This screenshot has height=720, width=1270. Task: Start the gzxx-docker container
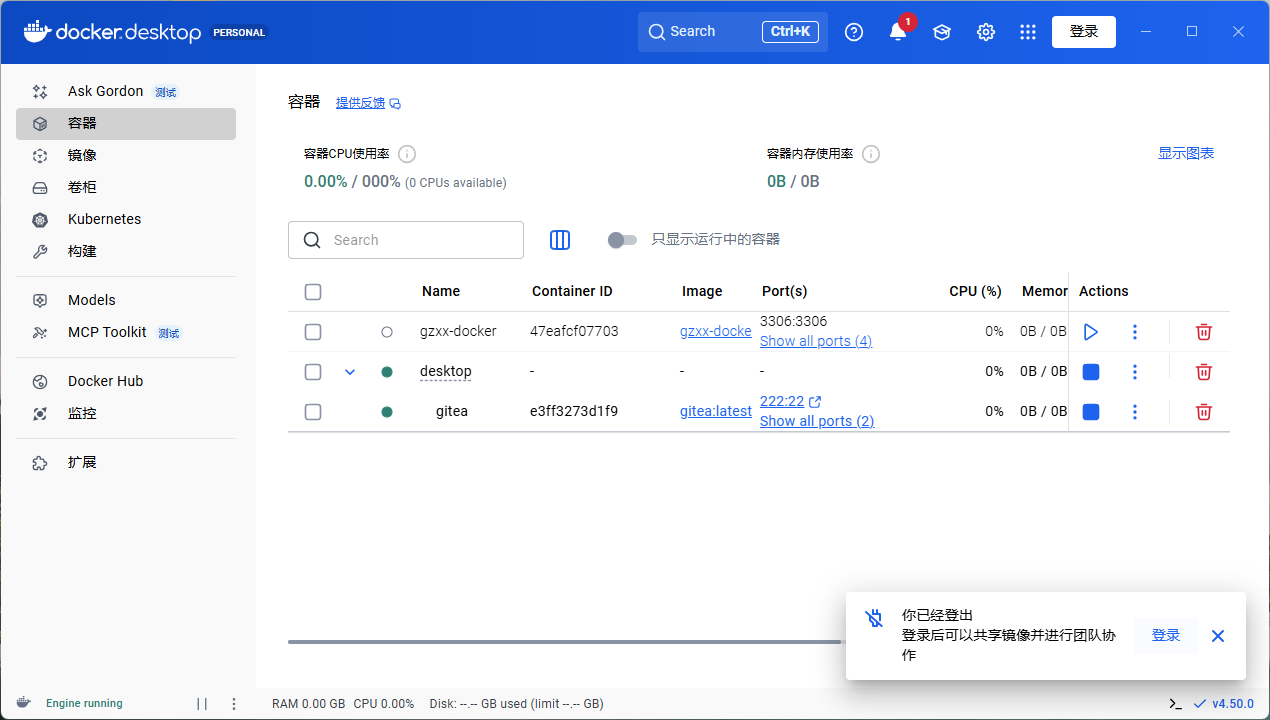[1091, 332]
